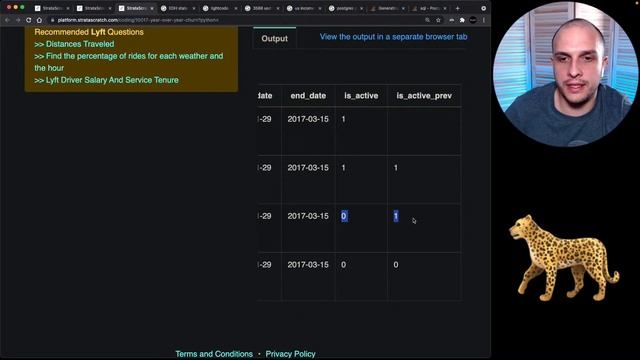Open 'Find the percentage of rides for each weather' question

(129, 62)
